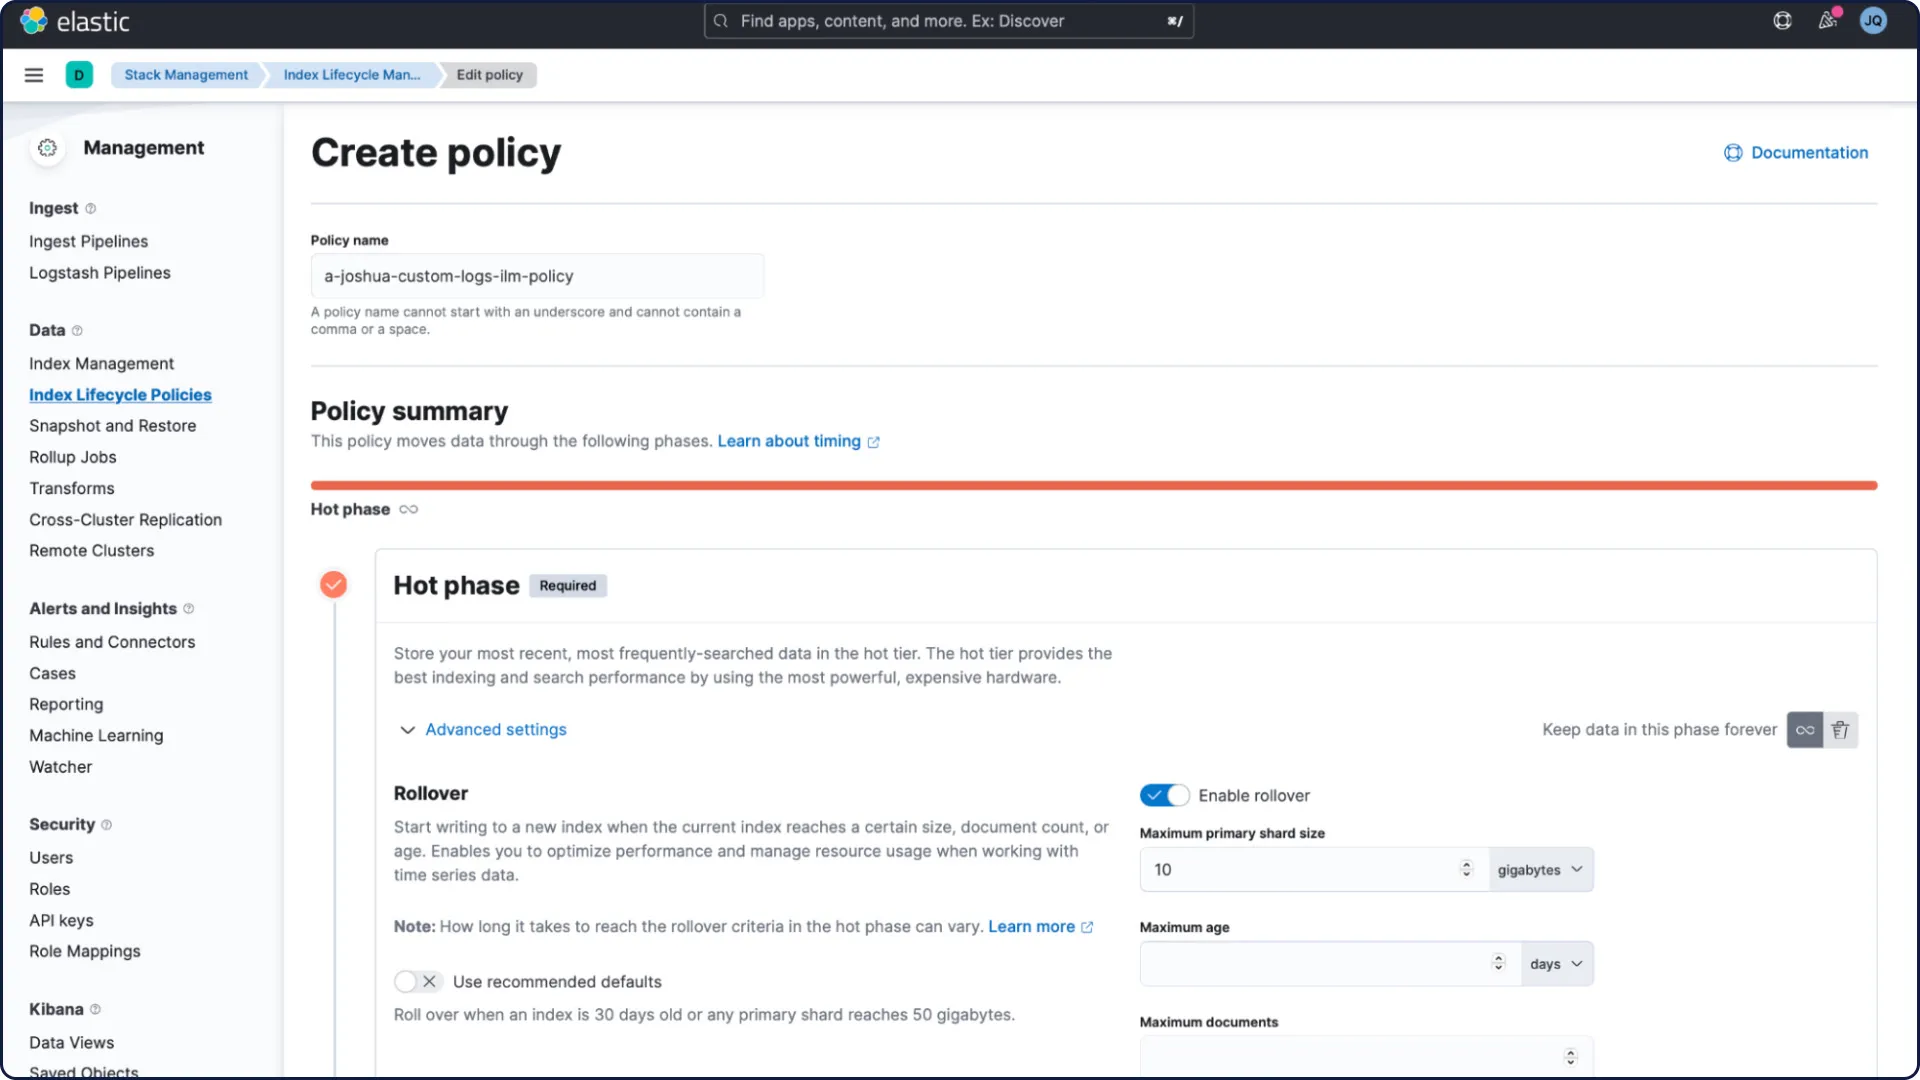The height and width of the screenshot is (1080, 1920).
Task: Click the Management gear icon
Action: coord(47,148)
